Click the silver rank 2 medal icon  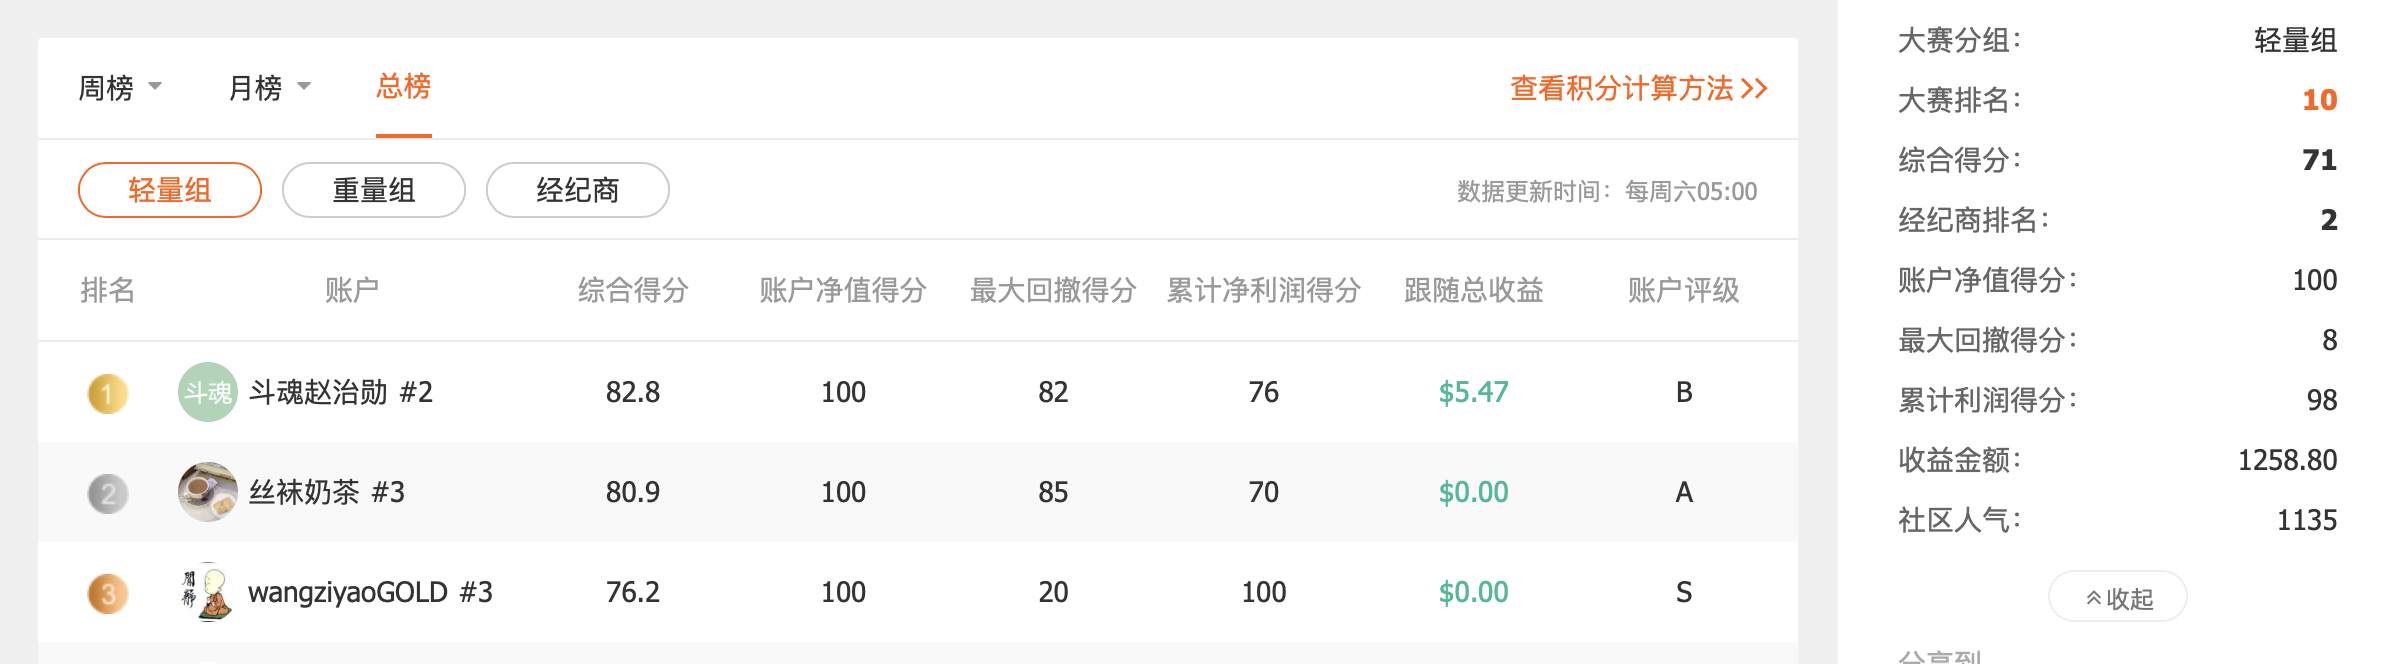coord(108,493)
